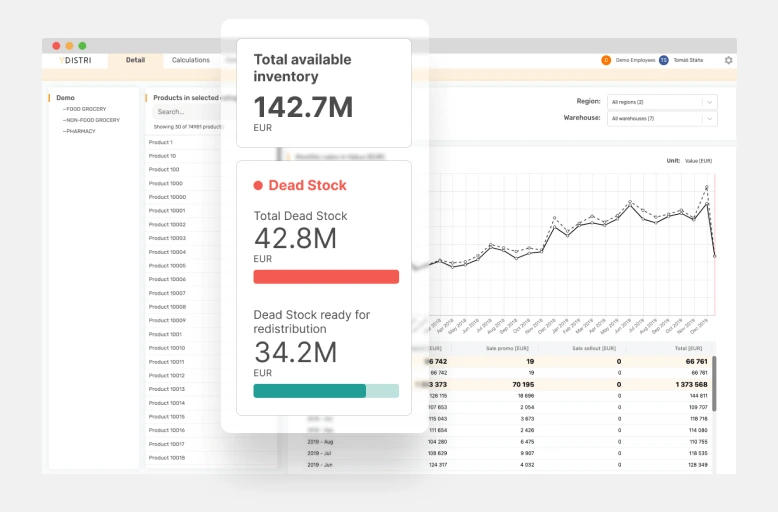Select the FOOD GROCERY category
The height and width of the screenshot is (512, 778).
tap(84, 109)
